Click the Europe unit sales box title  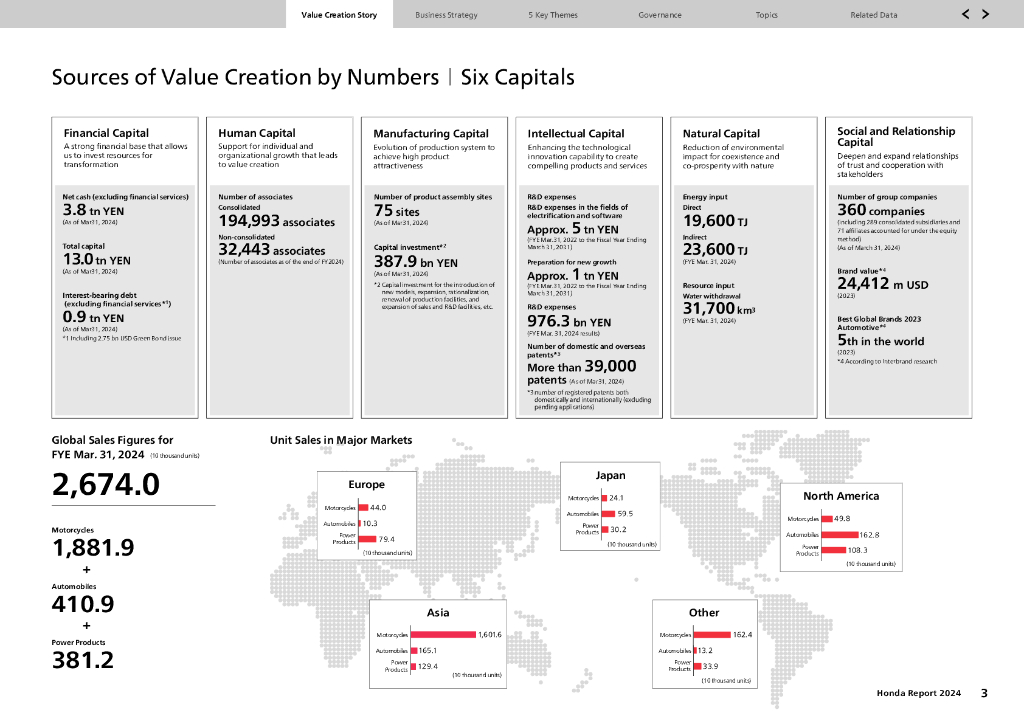(x=367, y=485)
